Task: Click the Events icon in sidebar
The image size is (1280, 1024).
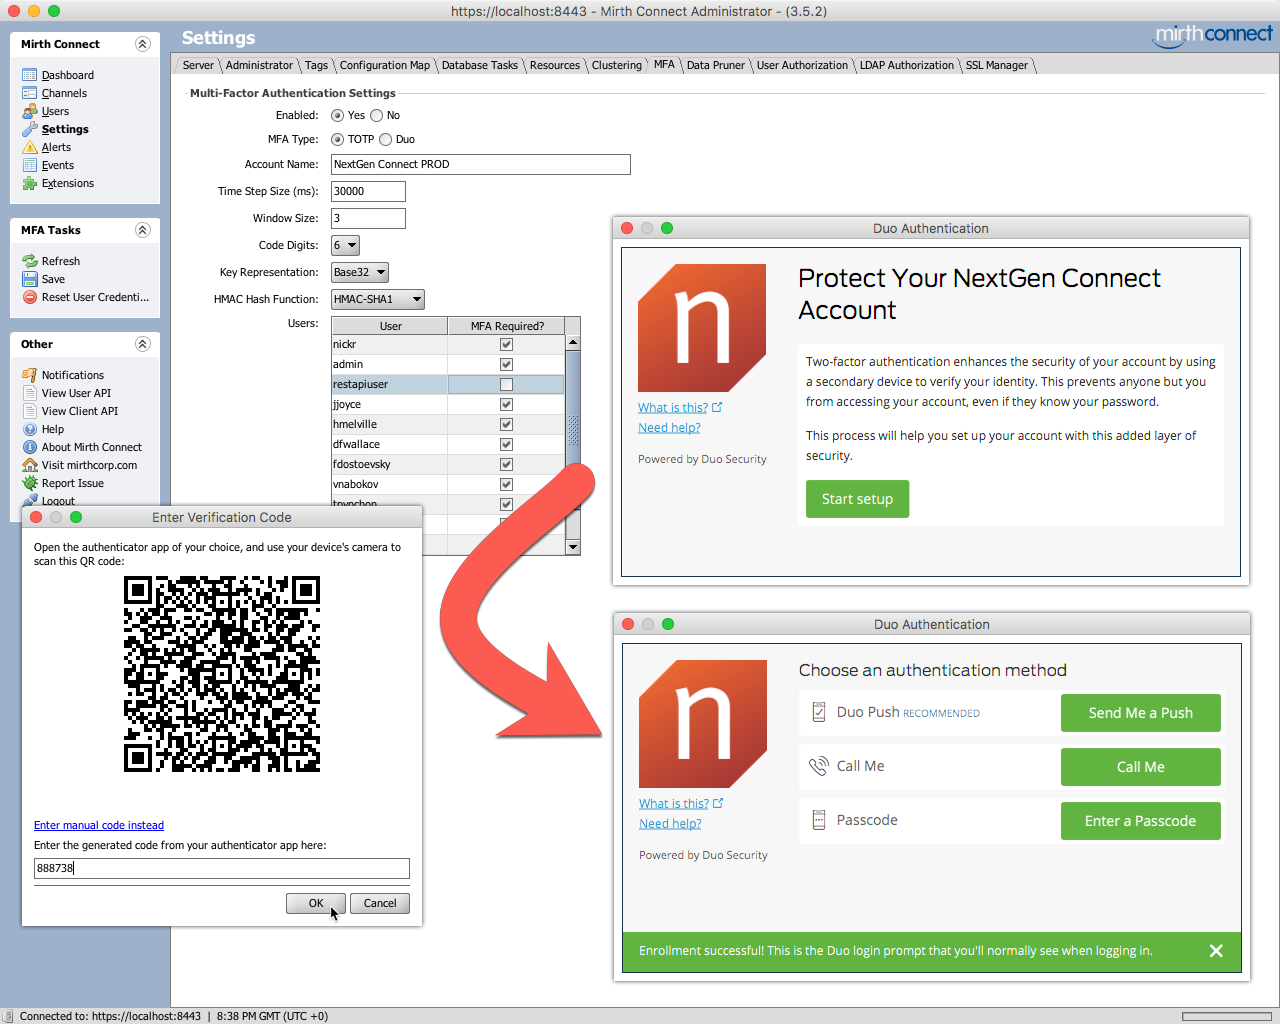Action: [30, 165]
